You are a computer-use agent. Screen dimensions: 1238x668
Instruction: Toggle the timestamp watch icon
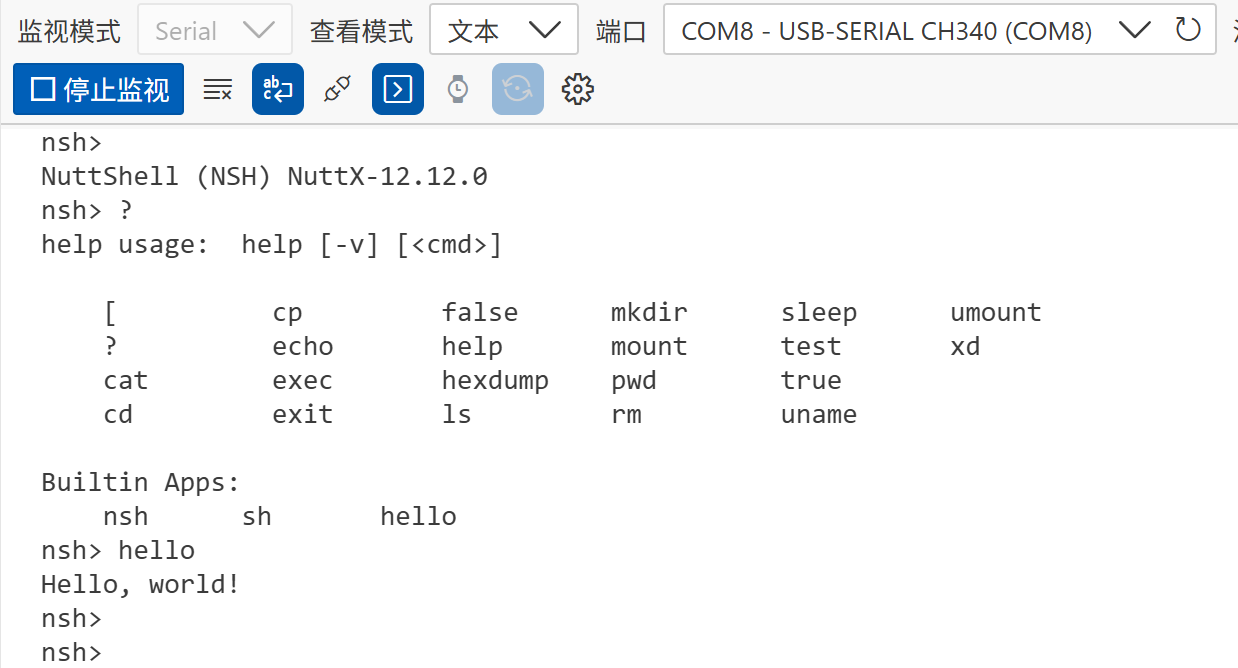pyautogui.click(x=457, y=90)
